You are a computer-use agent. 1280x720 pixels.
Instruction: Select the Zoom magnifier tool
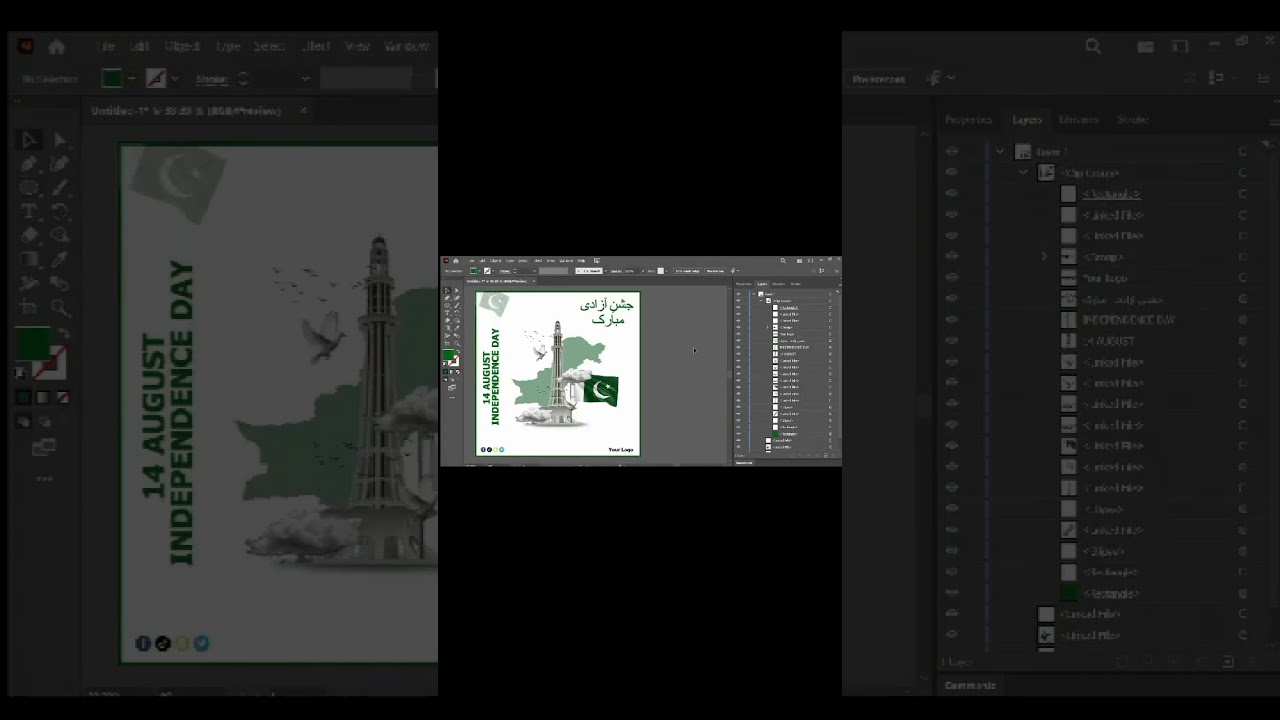click(60, 308)
